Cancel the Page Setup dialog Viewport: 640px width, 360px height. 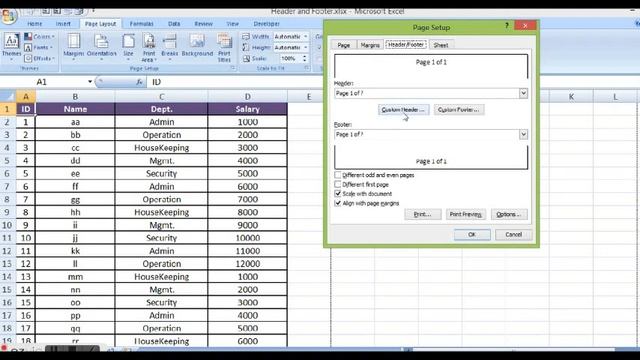pyautogui.click(x=513, y=235)
